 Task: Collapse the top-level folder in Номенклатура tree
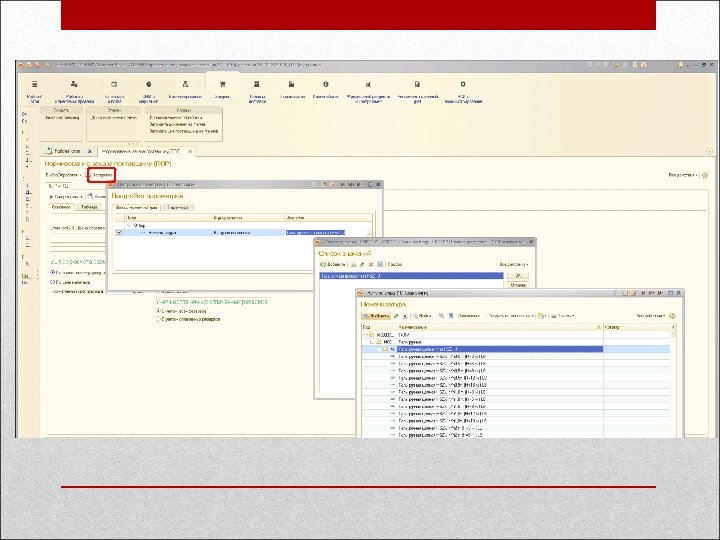point(365,335)
